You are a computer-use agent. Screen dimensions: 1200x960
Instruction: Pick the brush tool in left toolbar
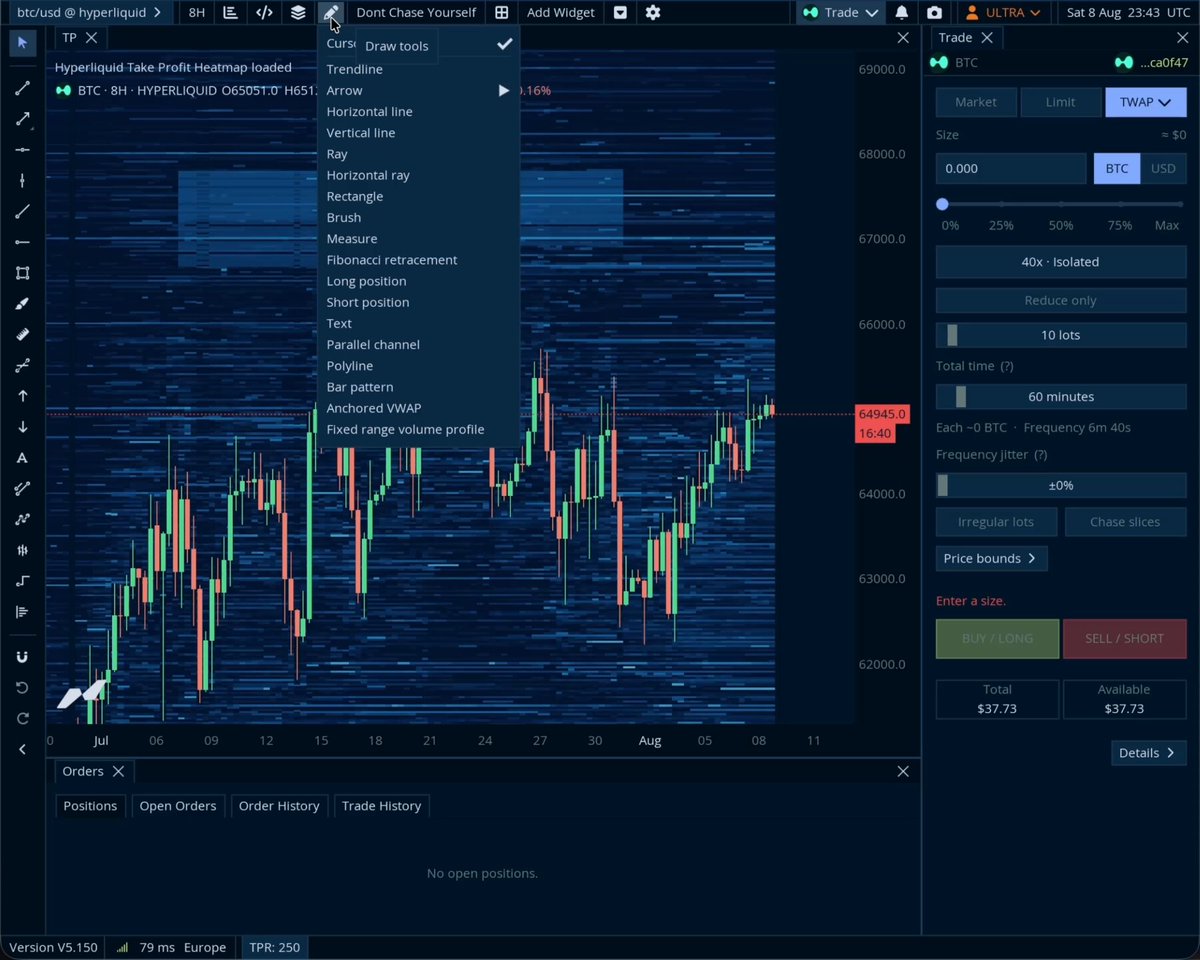pos(22,304)
